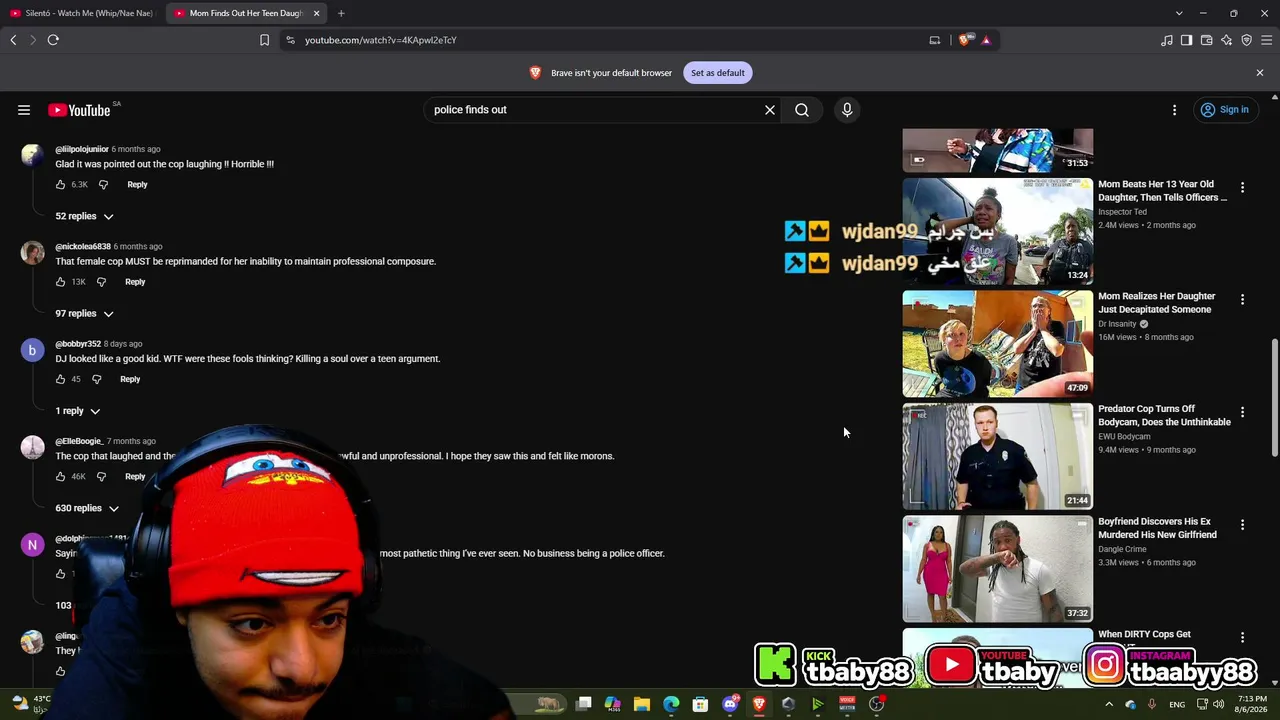Dismiss the default browser notification bar
Image resolution: width=1280 pixels, height=720 pixels.
(1260, 73)
